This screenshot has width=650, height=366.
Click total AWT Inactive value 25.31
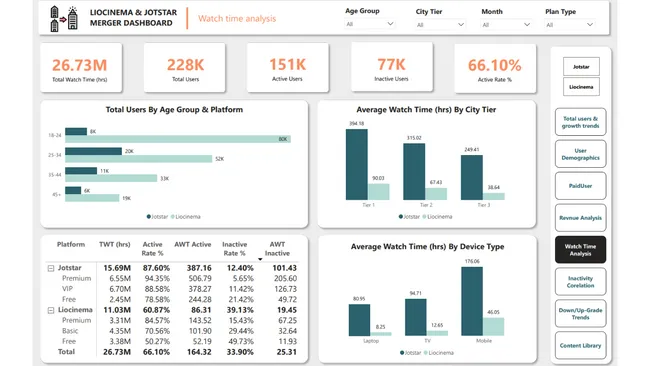point(286,352)
